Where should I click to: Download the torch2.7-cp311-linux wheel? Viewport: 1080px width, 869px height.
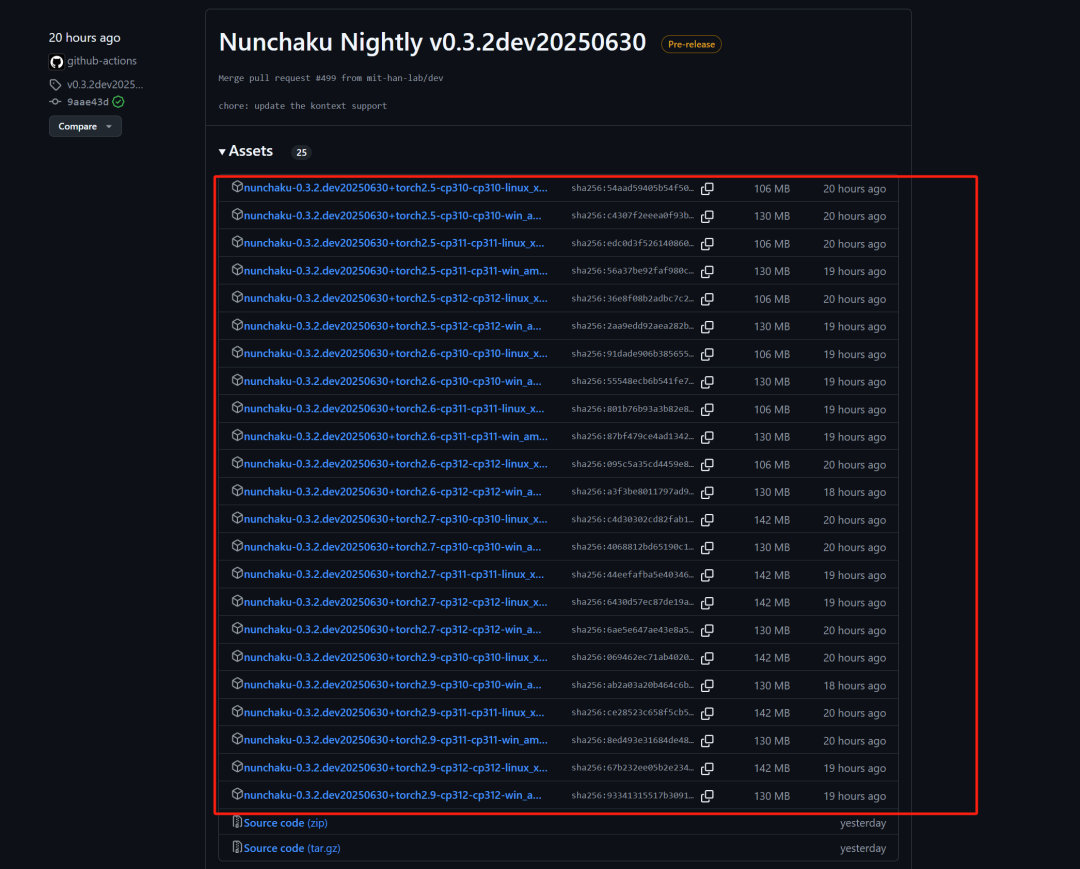click(x=394, y=574)
